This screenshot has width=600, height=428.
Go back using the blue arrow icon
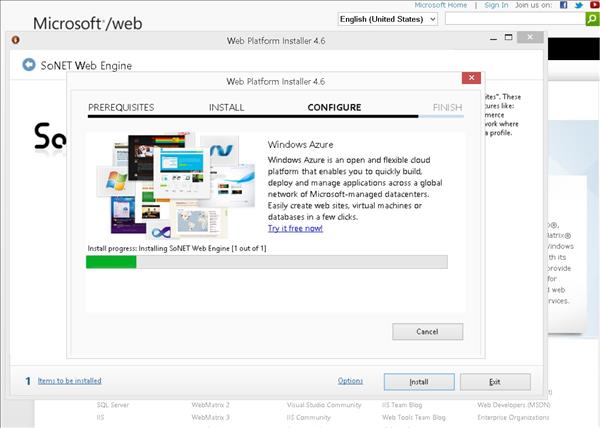pos(29,65)
